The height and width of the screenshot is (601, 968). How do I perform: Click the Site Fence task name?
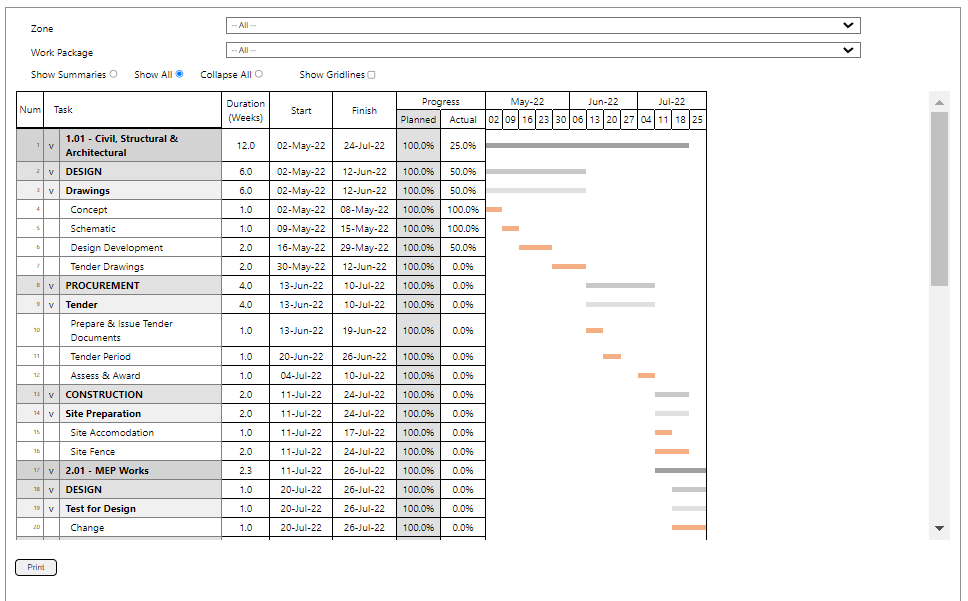tap(93, 452)
